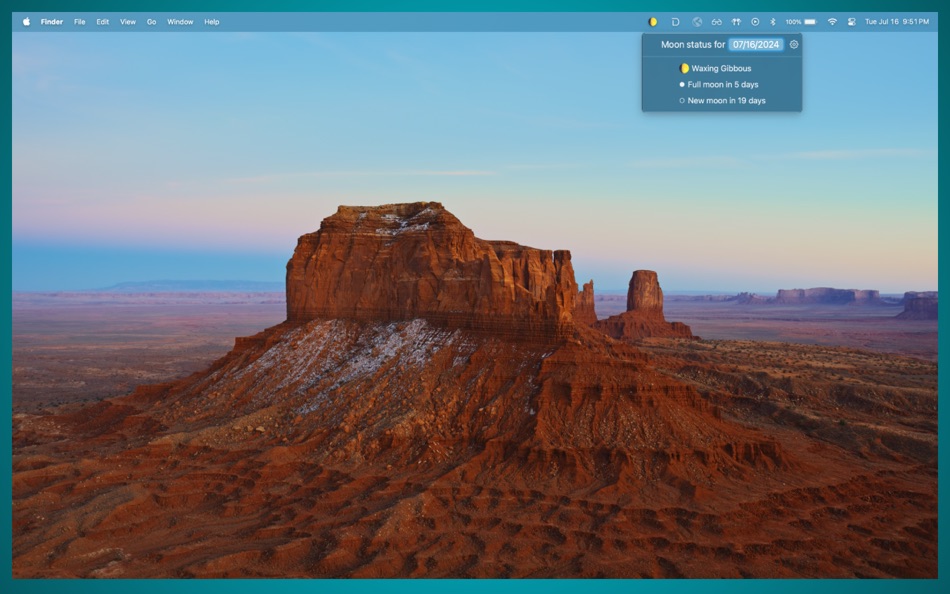950x594 pixels.
Task: Open the Help menu
Action: coord(211,22)
